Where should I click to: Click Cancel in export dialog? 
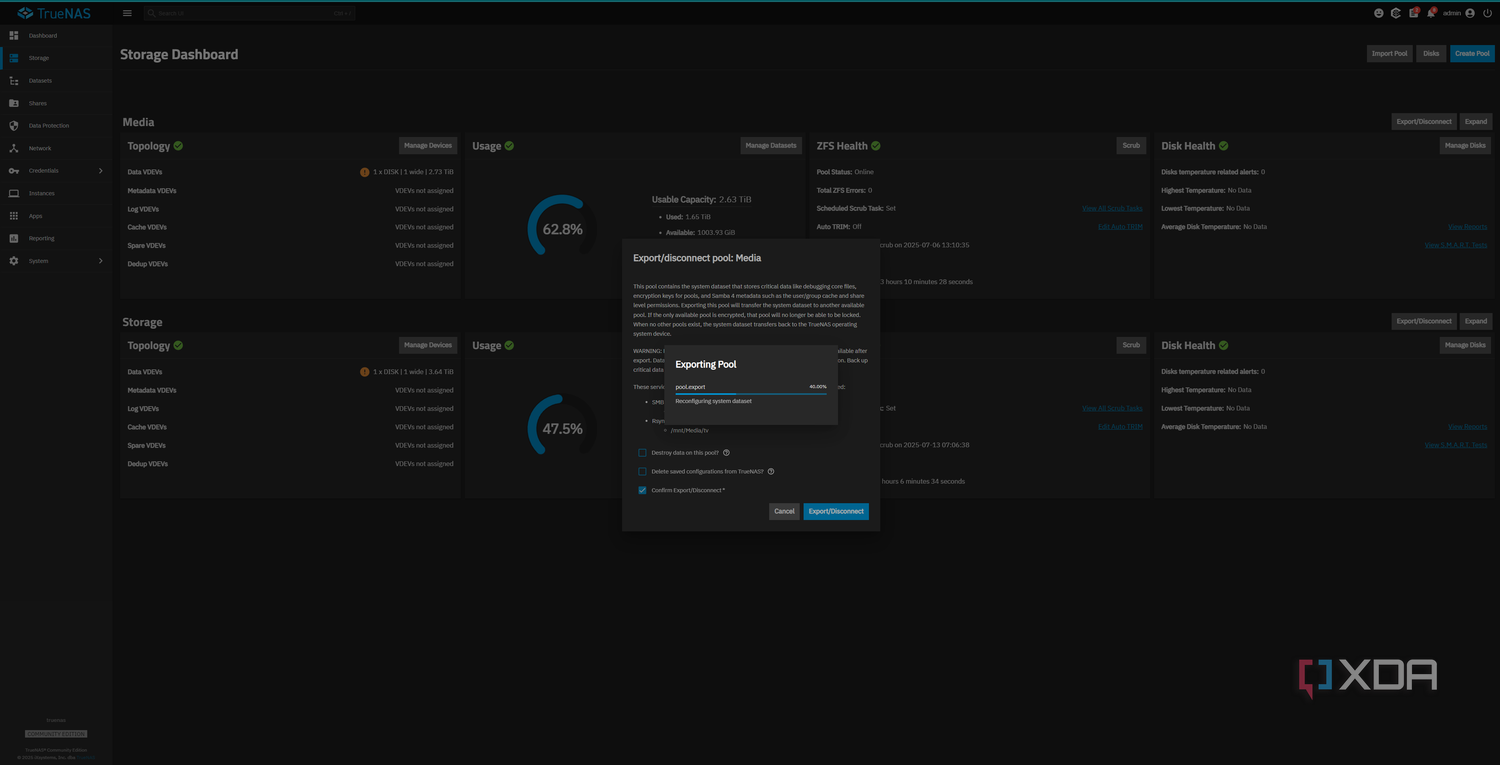784,511
